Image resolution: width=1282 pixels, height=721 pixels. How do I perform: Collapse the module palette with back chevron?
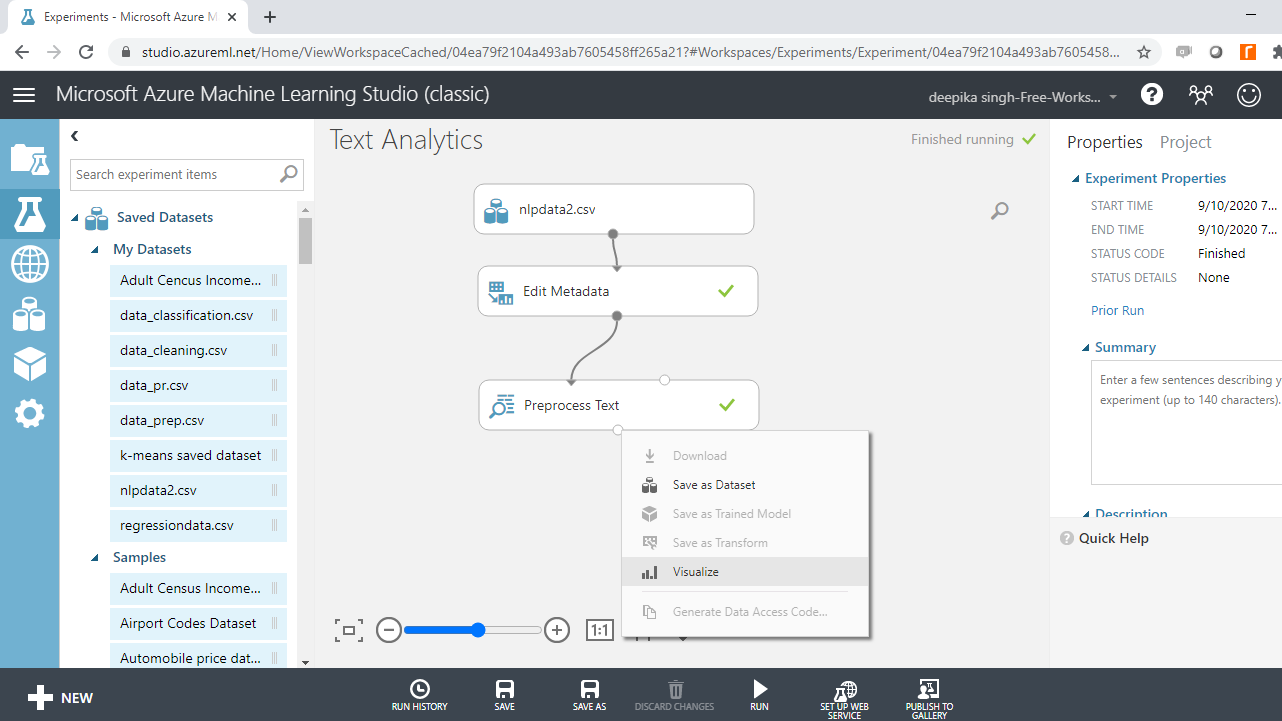click(x=75, y=136)
